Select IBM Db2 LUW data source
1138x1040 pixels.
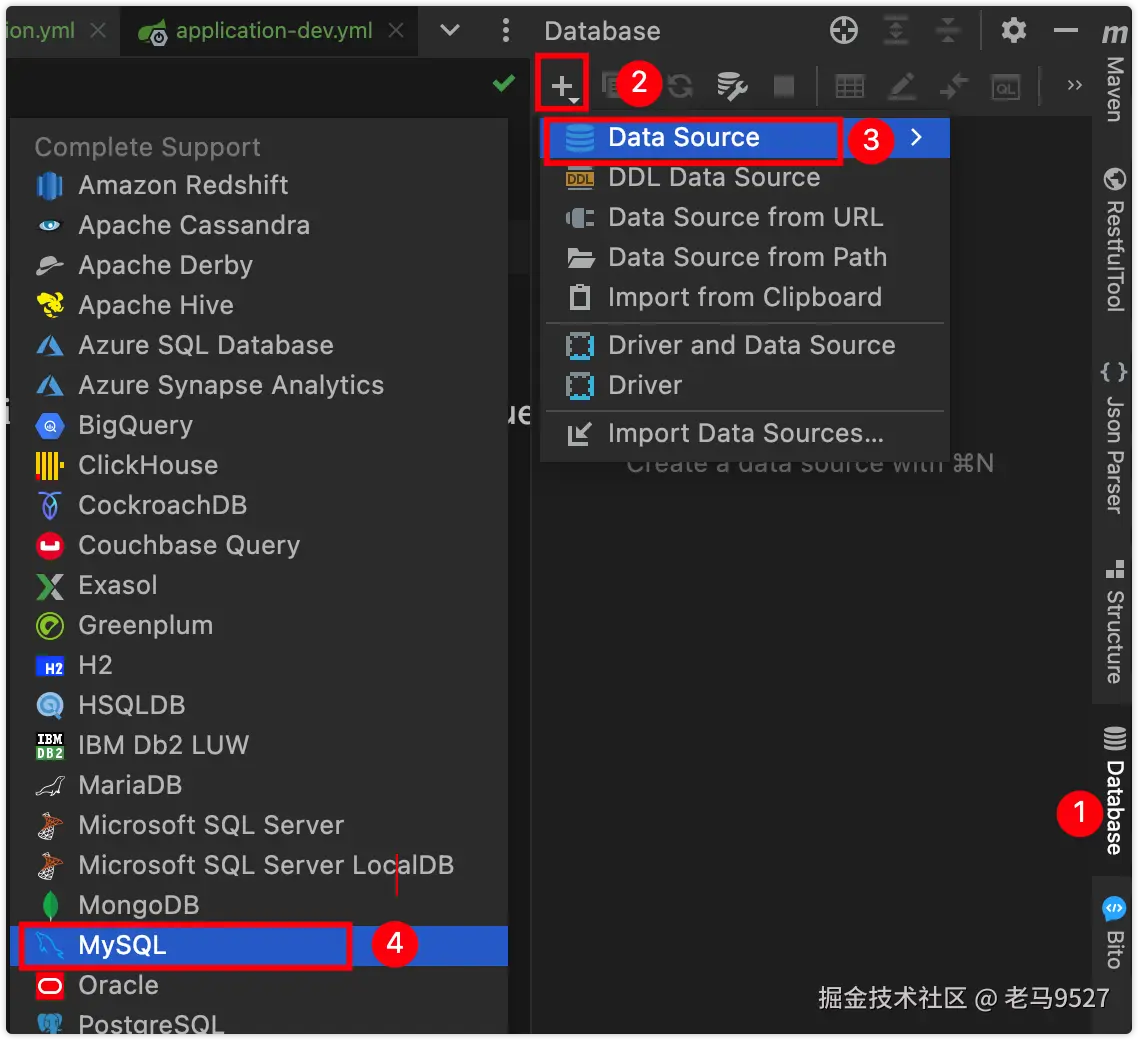click(x=259, y=745)
